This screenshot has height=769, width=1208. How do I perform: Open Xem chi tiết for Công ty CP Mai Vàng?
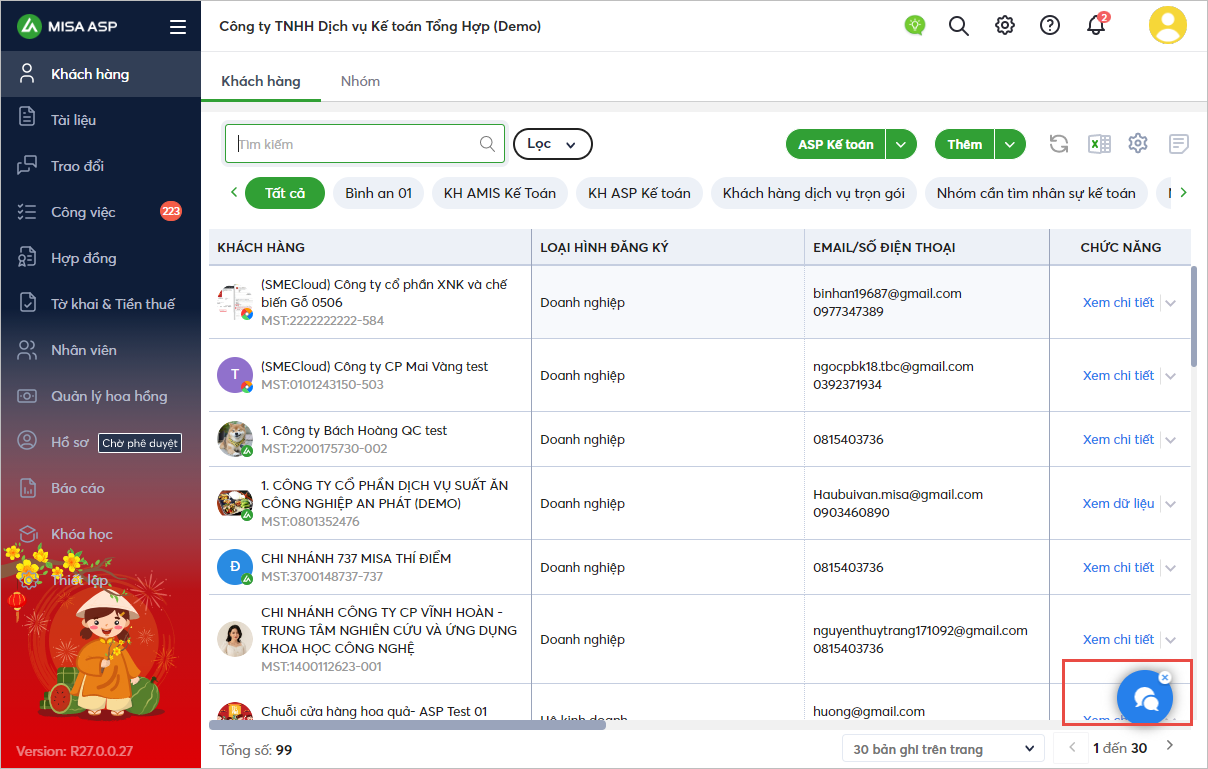1118,375
